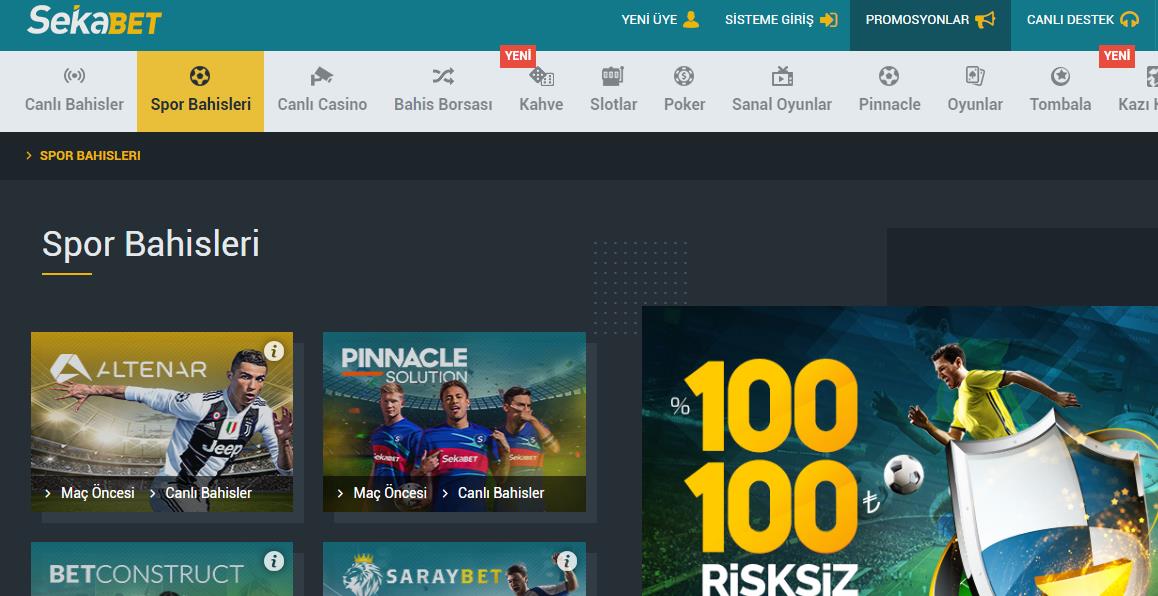Click the poker chip icon above Poker
The width and height of the screenshot is (1158, 596).
coord(684,75)
